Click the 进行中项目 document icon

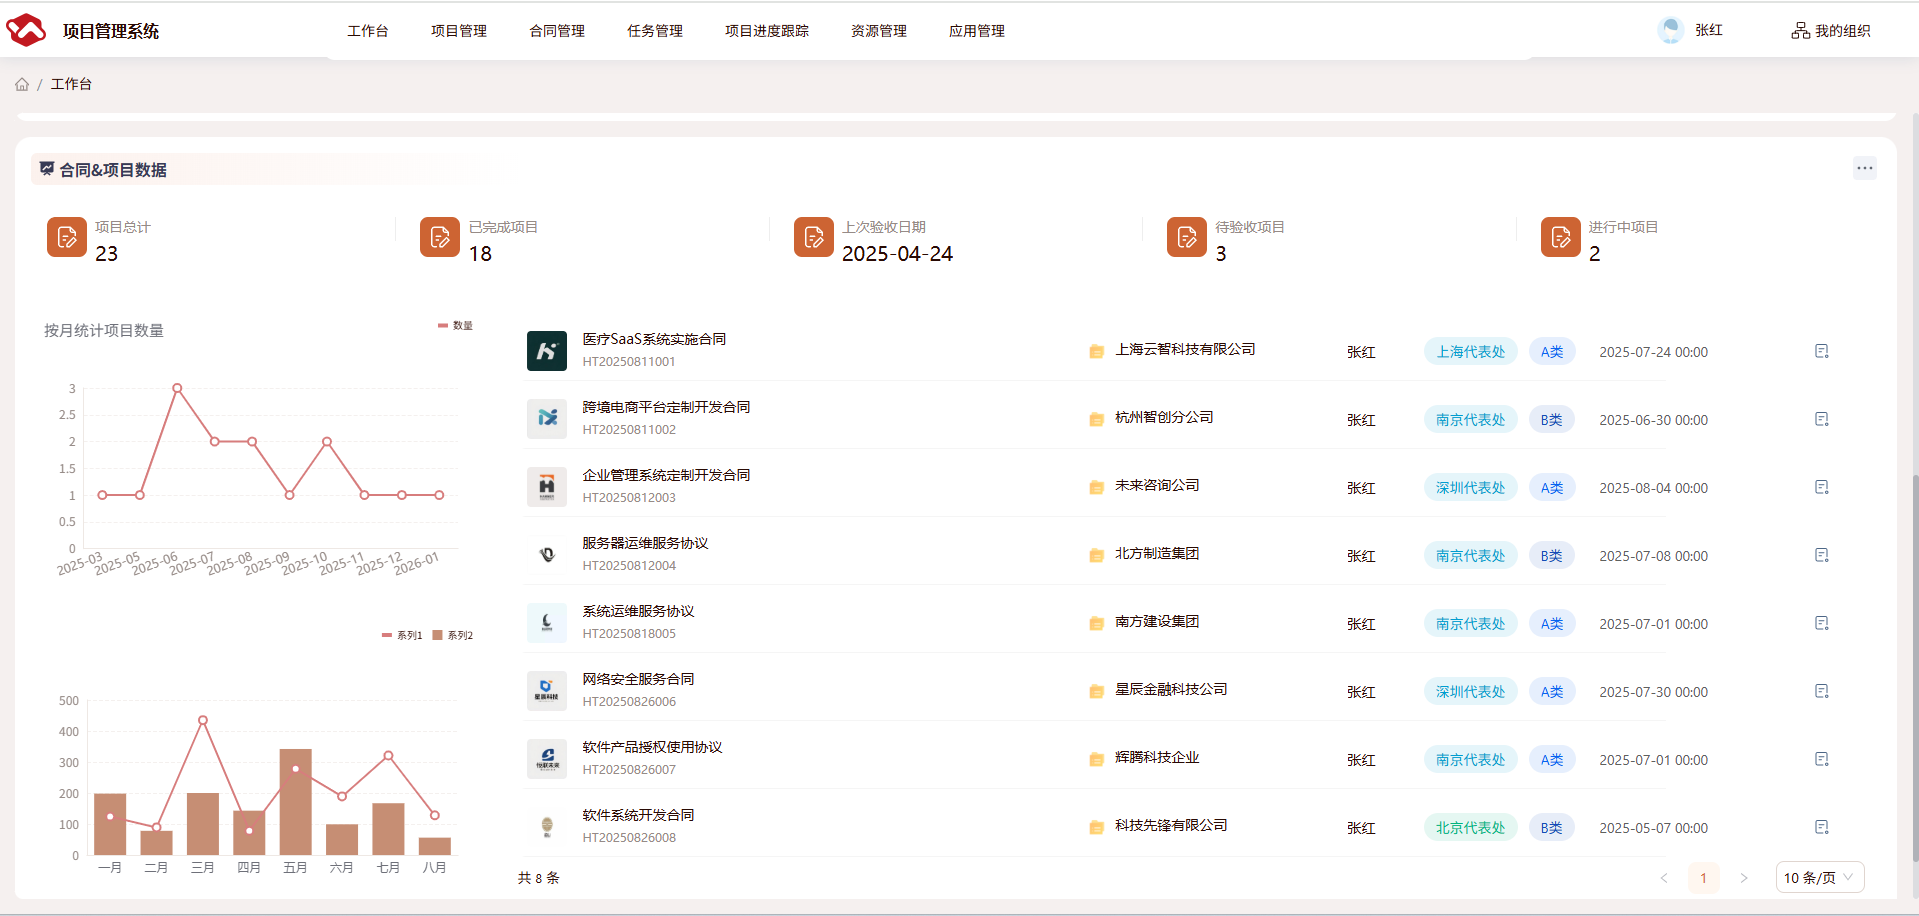pyautogui.click(x=1561, y=237)
